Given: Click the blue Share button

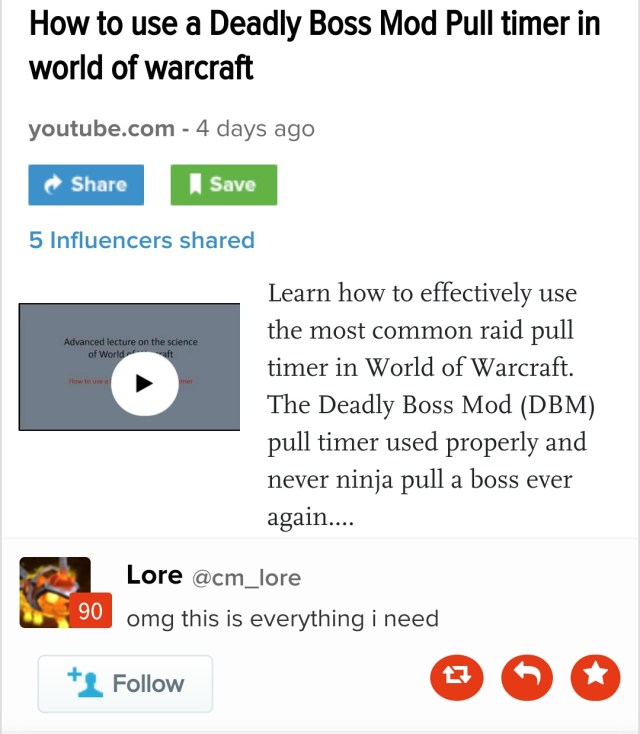Looking at the screenshot, I should click(x=86, y=185).
